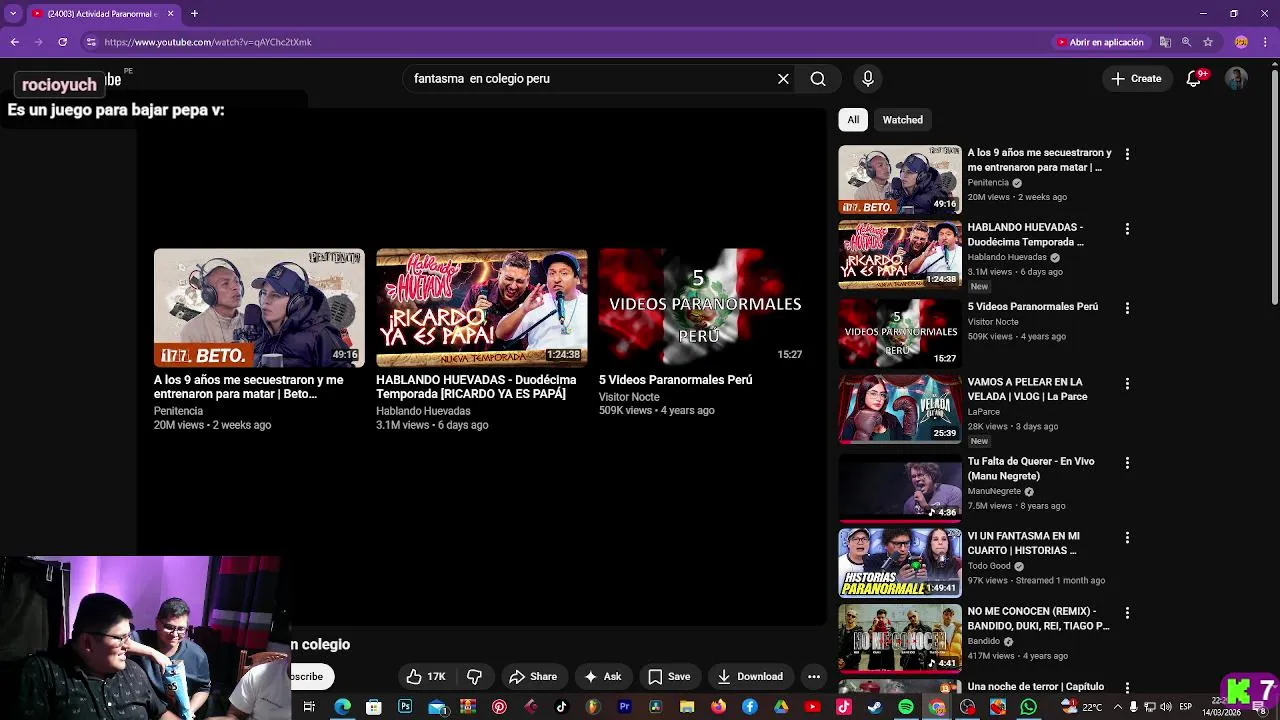This screenshot has width=1280, height=720.
Task: Open YouTube notifications bell
Action: (1194, 79)
